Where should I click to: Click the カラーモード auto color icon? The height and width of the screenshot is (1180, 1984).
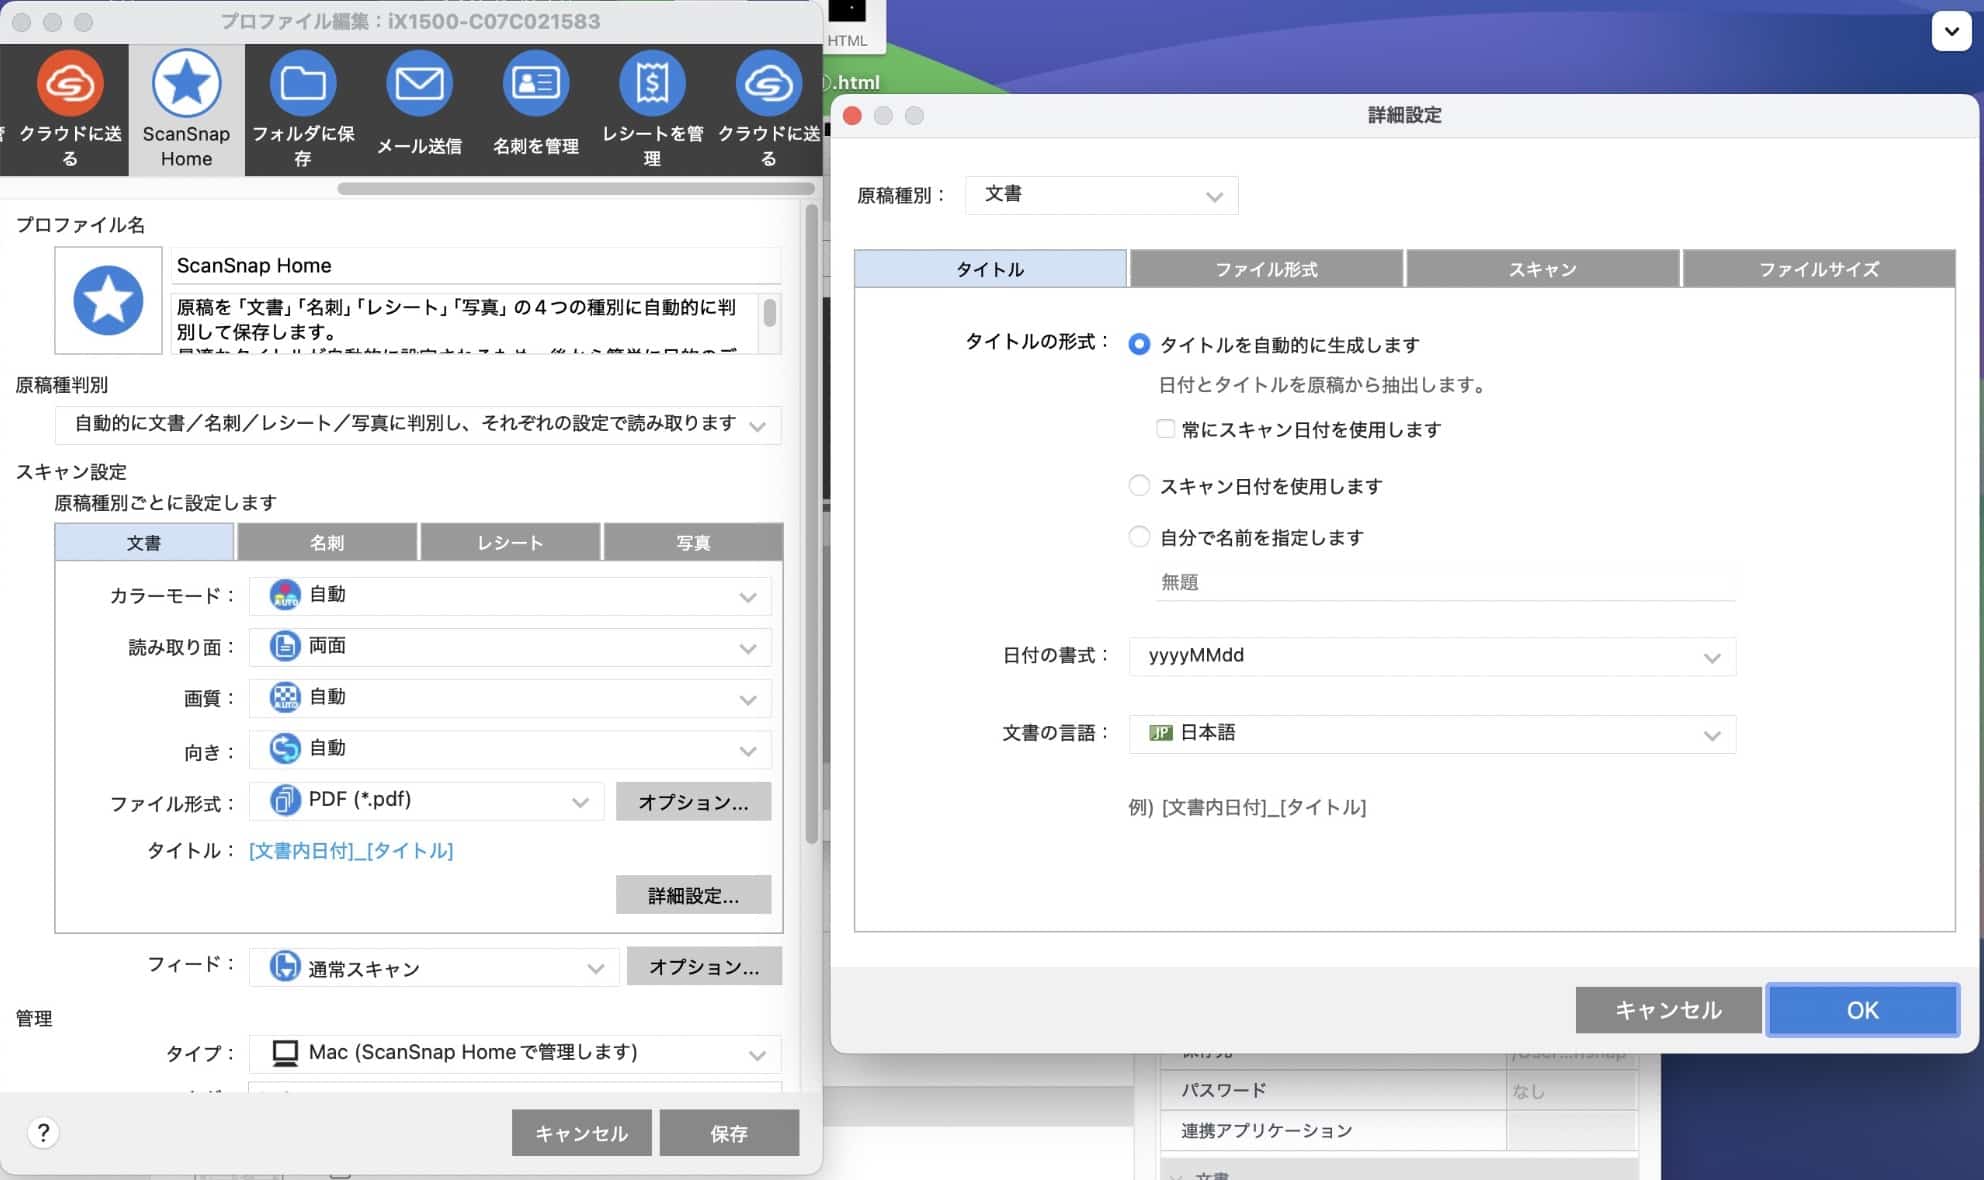click(x=285, y=595)
